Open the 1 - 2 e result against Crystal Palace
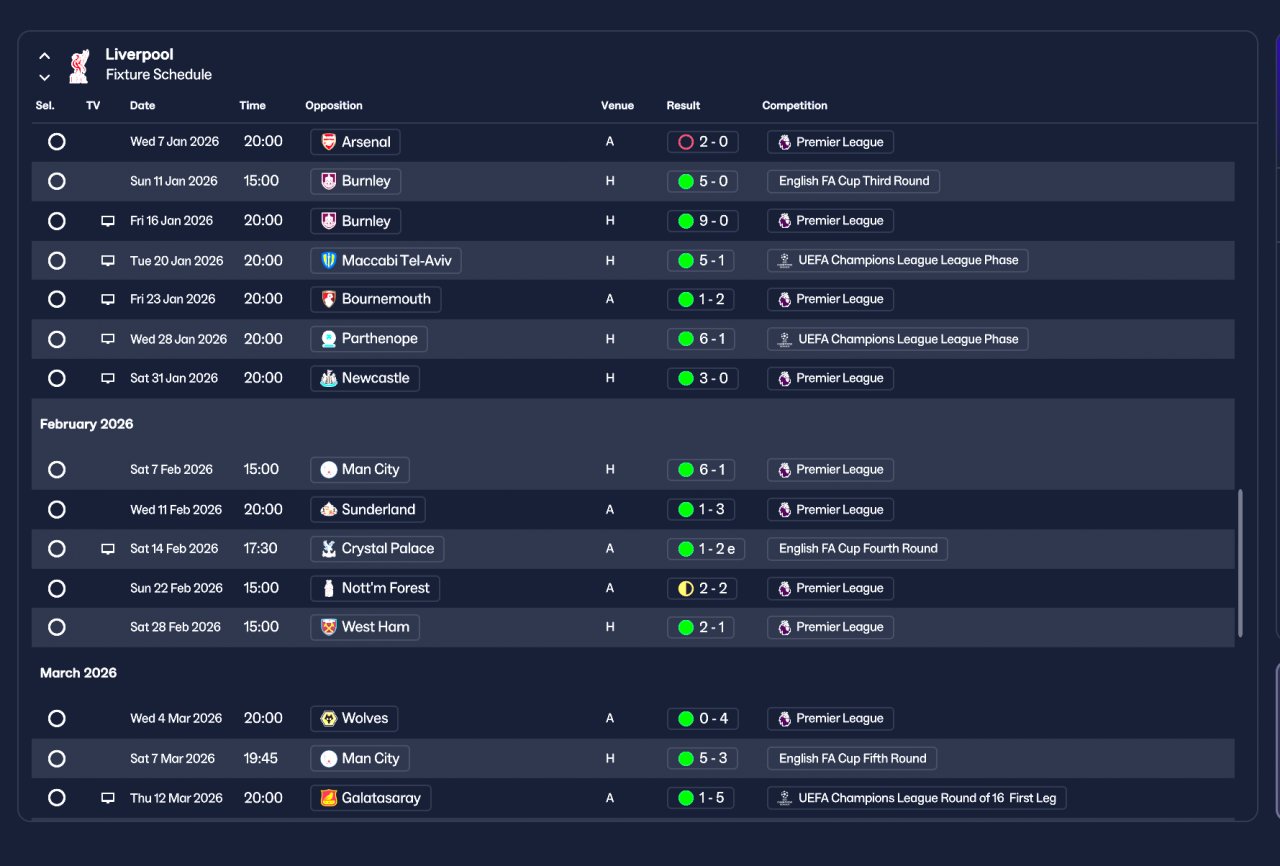The image size is (1280, 866). [x=706, y=549]
